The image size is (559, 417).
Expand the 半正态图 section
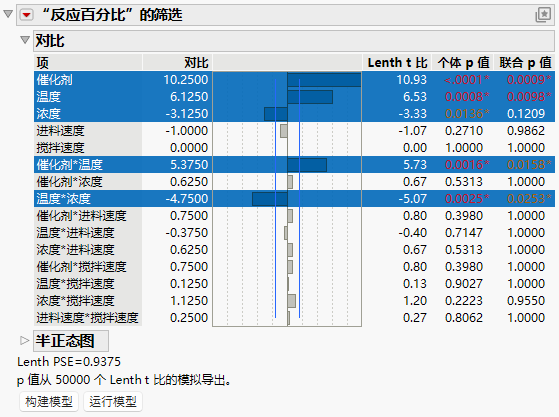click(24, 340)
